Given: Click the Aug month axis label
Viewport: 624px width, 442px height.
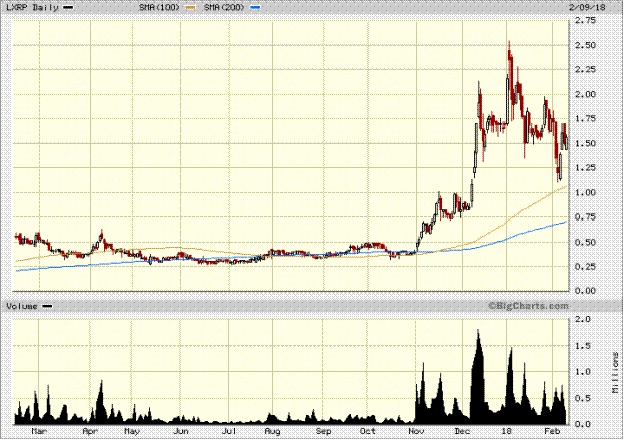Looking at the screenshot, I should click(x=273, y=431).
